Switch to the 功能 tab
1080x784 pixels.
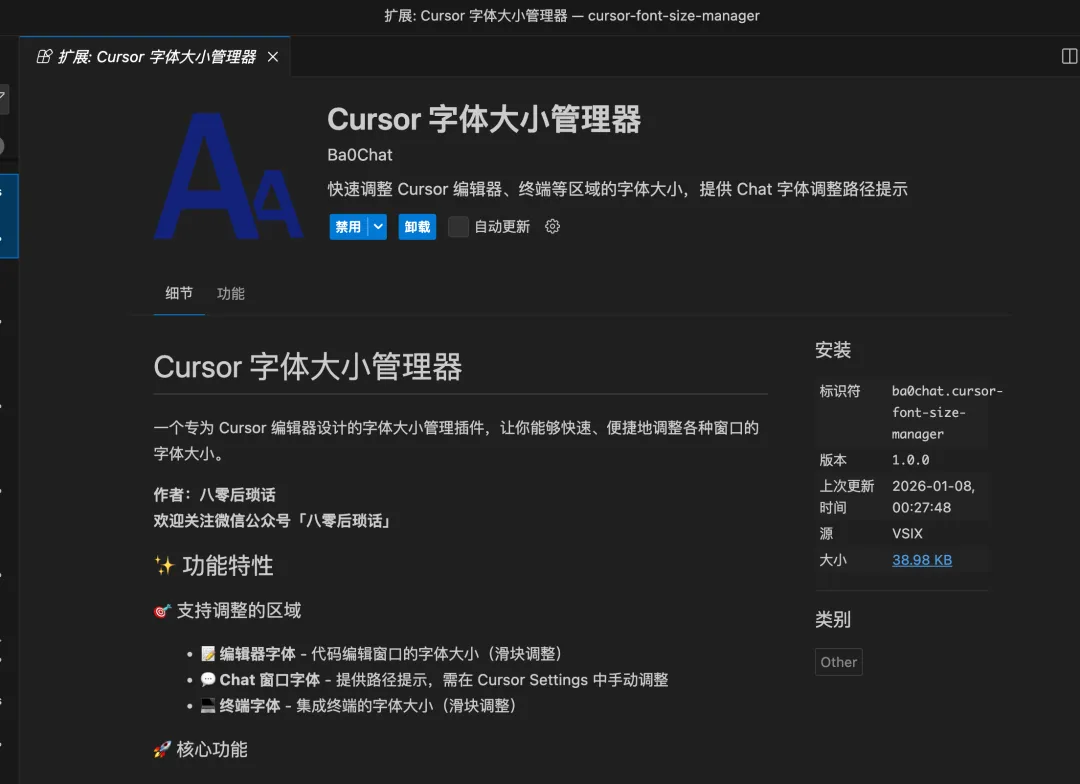231,293
